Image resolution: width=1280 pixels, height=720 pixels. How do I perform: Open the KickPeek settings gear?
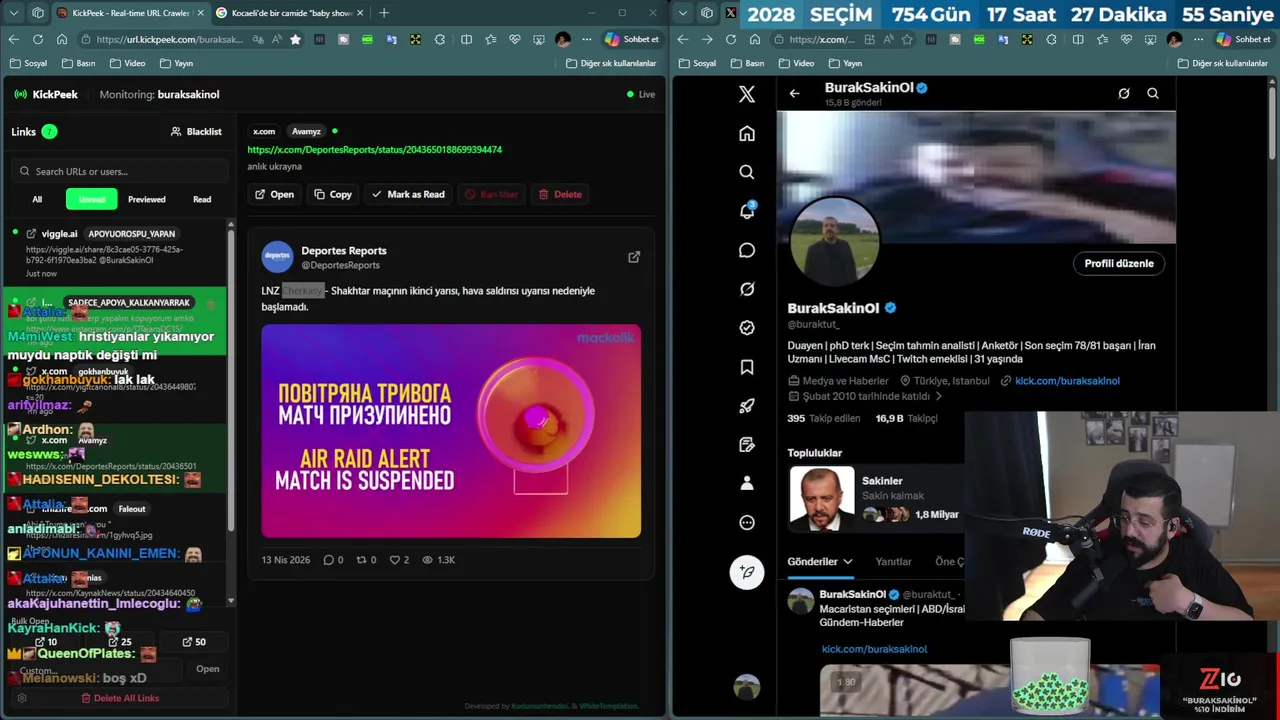[x=21, y=698]
